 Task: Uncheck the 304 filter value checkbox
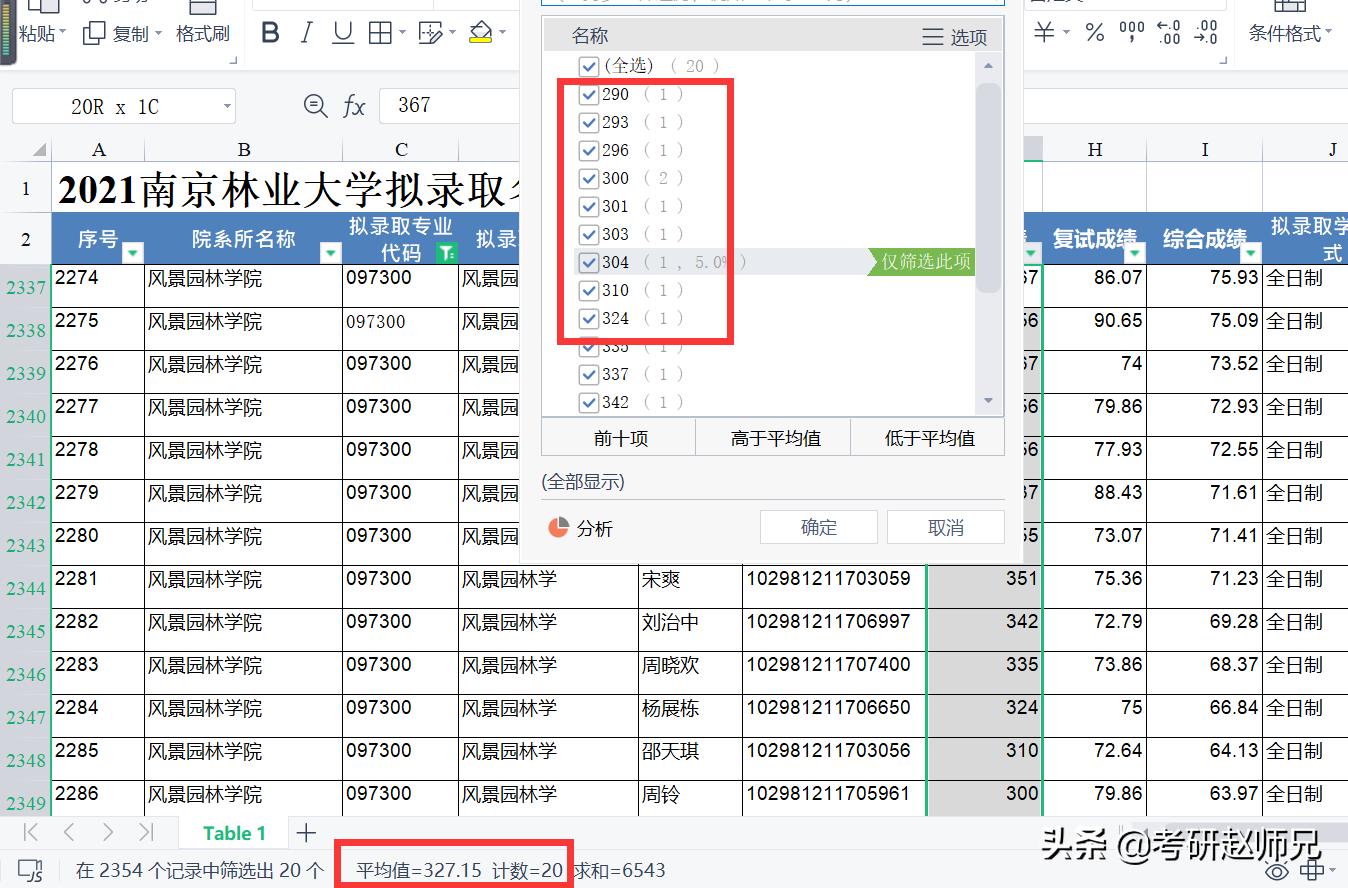[589, 262]
